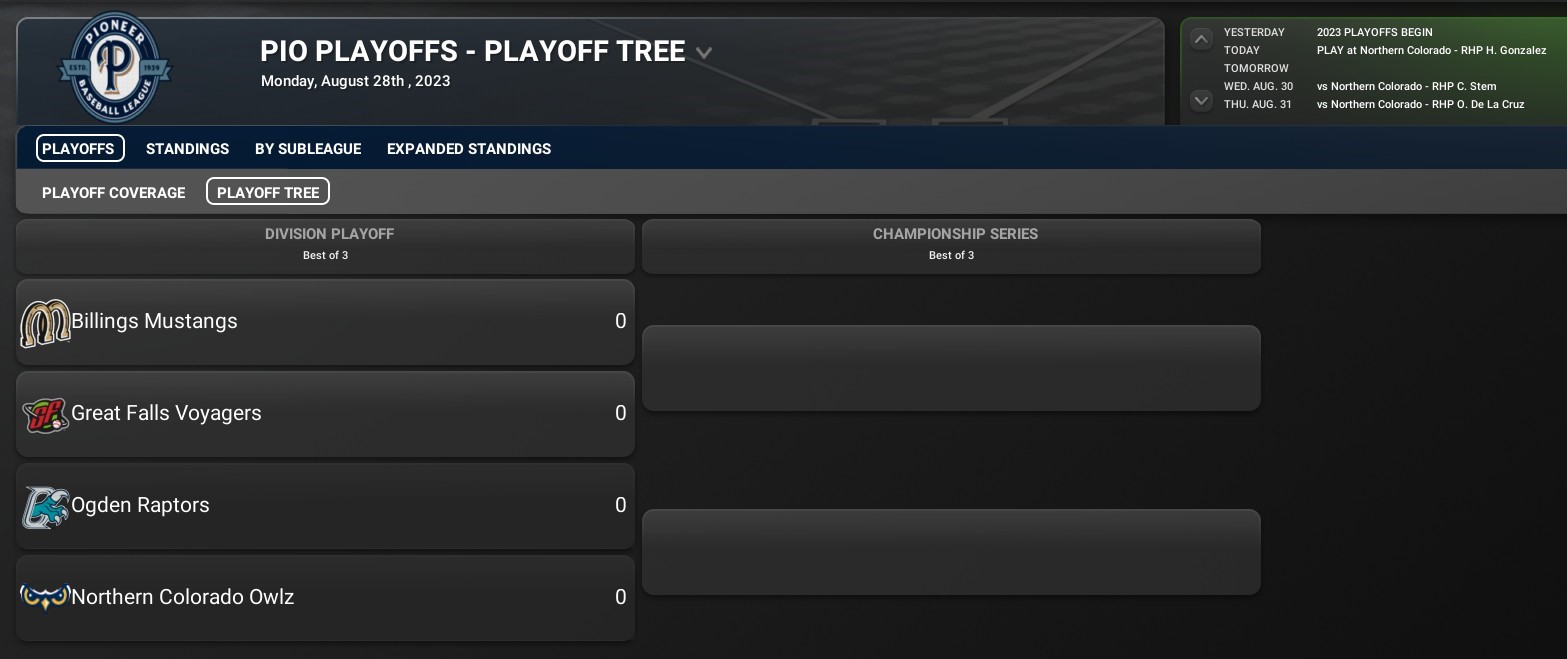Viewport: 1567px width, 659px height.
Task: Open the Northern Colorado Owlz team link
Action: pos(183,598)
